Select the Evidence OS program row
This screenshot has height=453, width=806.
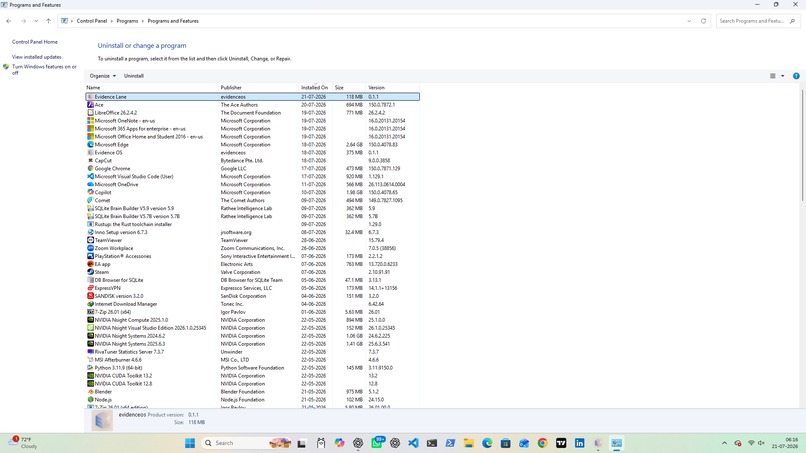[252, 153]
